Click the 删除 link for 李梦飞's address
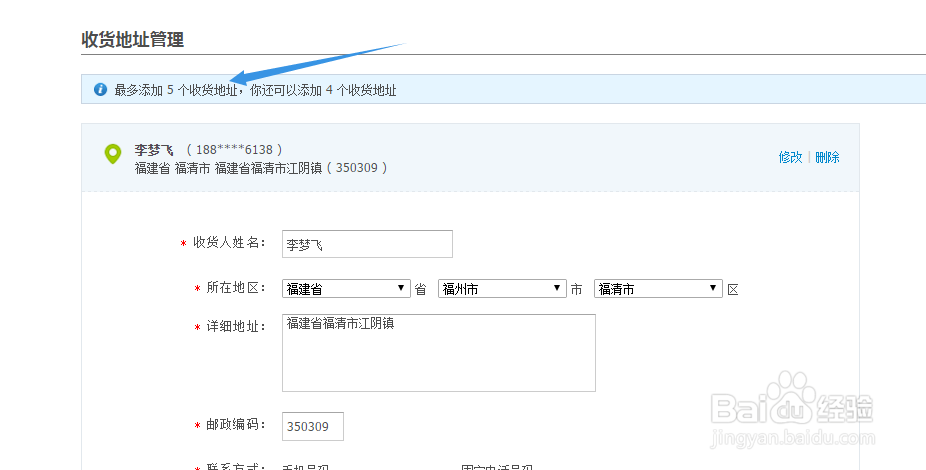 coord(827,157)
